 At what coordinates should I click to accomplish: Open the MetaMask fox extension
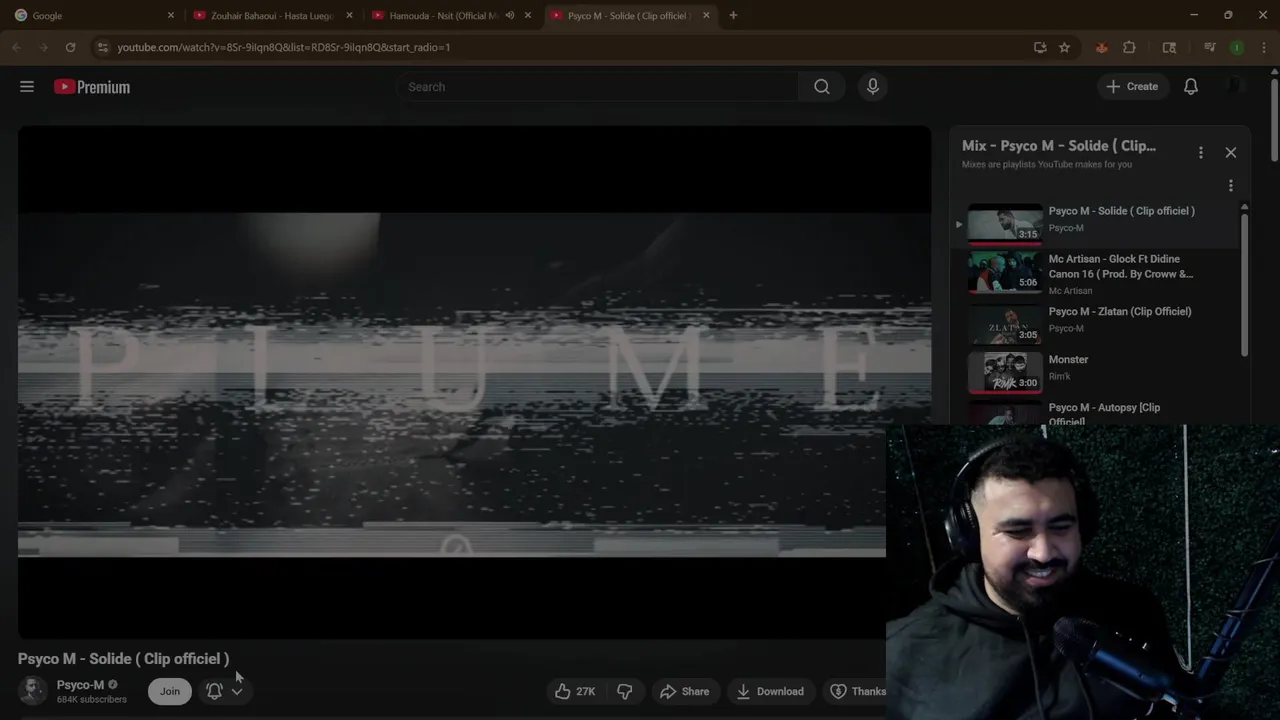click(1102, 47)
